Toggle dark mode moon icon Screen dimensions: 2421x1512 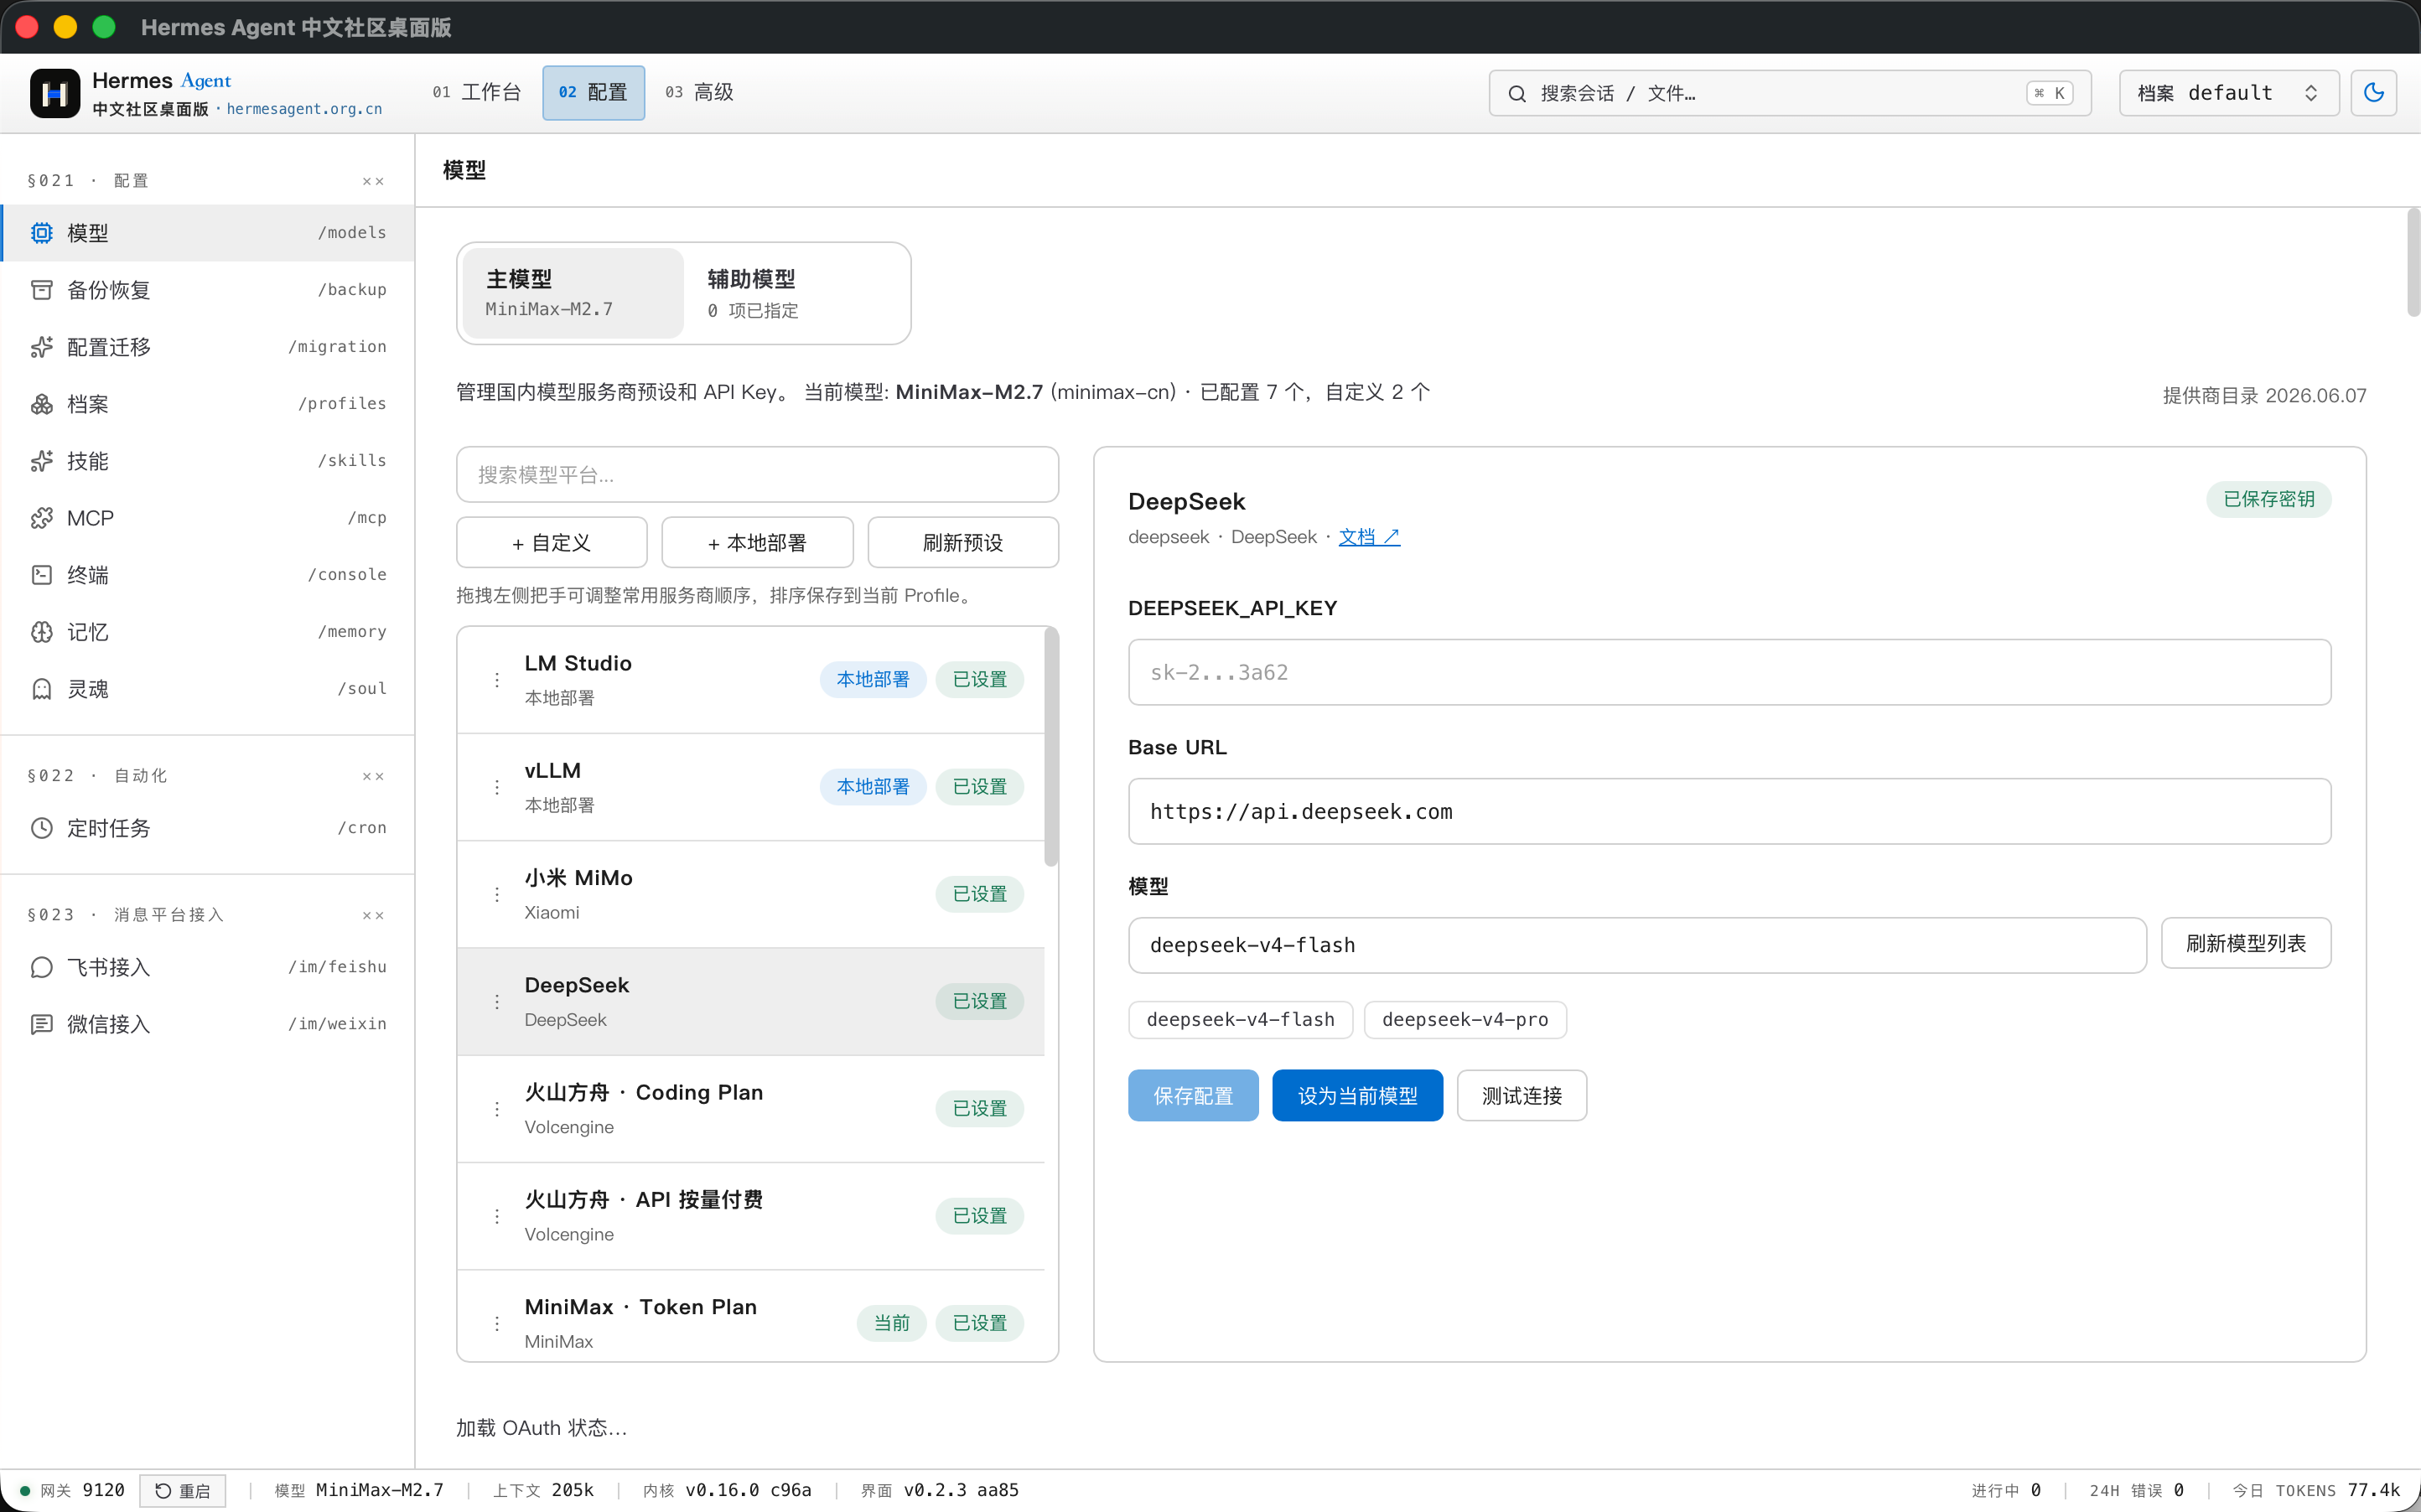coord(2373,93)
